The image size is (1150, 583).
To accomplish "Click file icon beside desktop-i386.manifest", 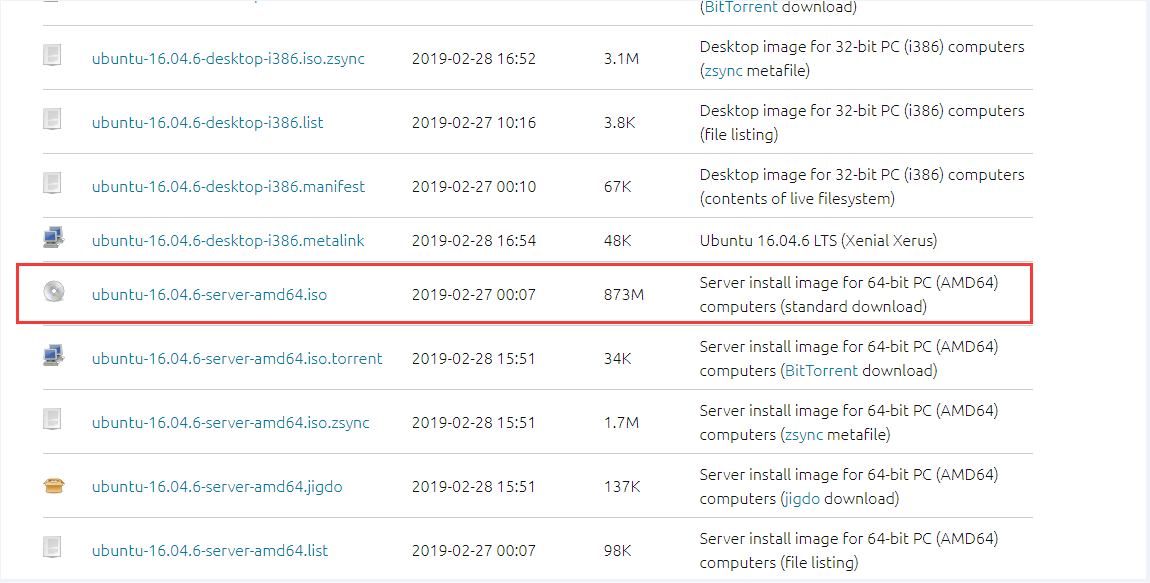I will pos(53,183).
